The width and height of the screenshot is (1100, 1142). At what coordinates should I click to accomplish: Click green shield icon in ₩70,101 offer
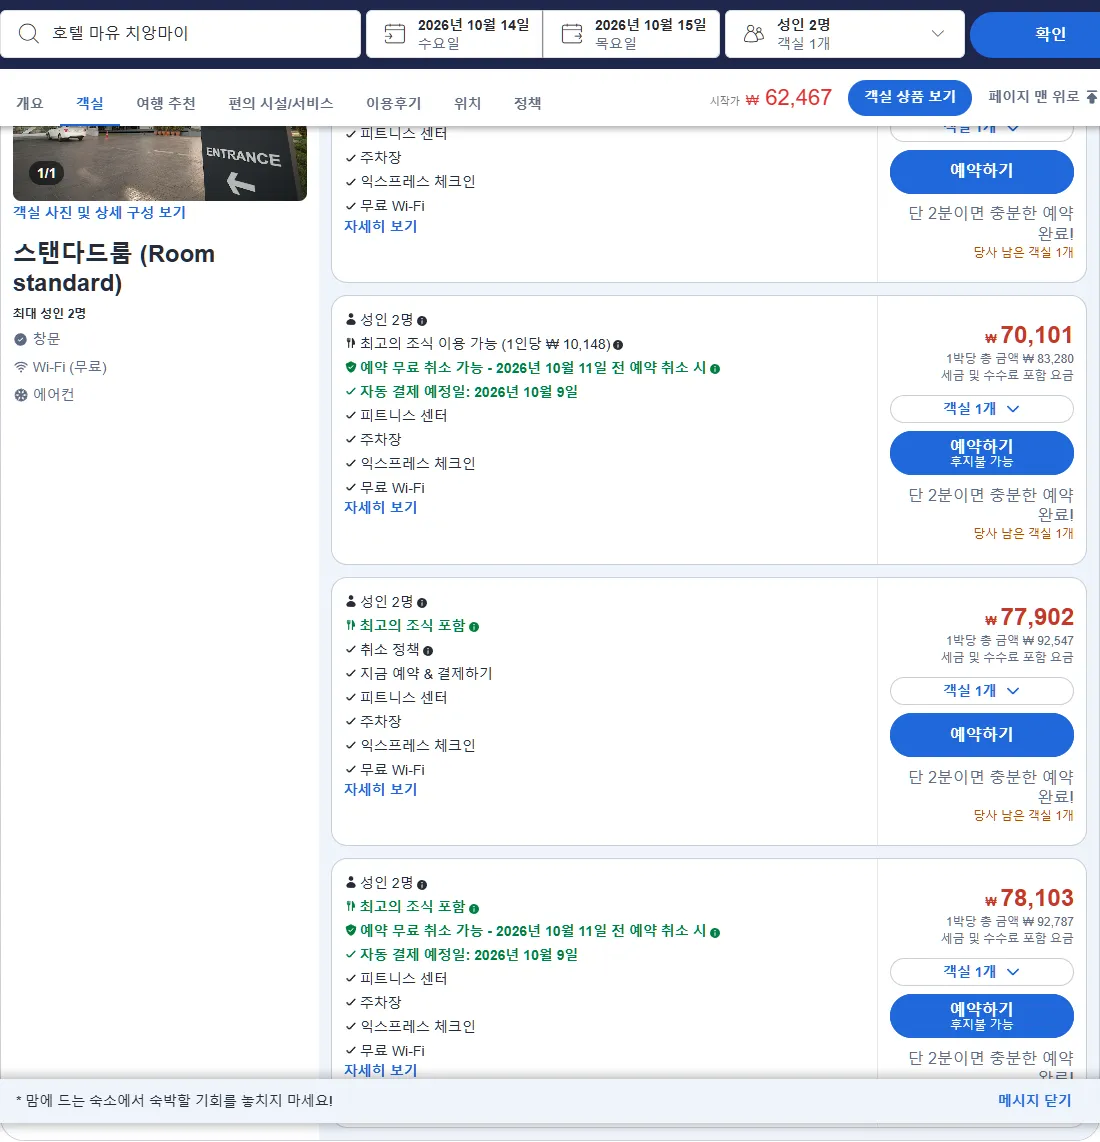(x=350, y=367)
